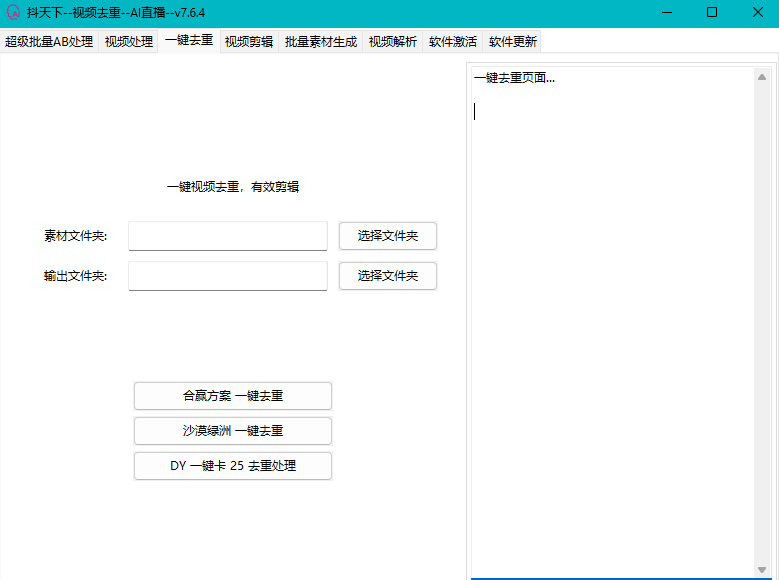Switch to the 超级批量AB处理 tab
Screen dimensions: 779x580
pos(49,42)
